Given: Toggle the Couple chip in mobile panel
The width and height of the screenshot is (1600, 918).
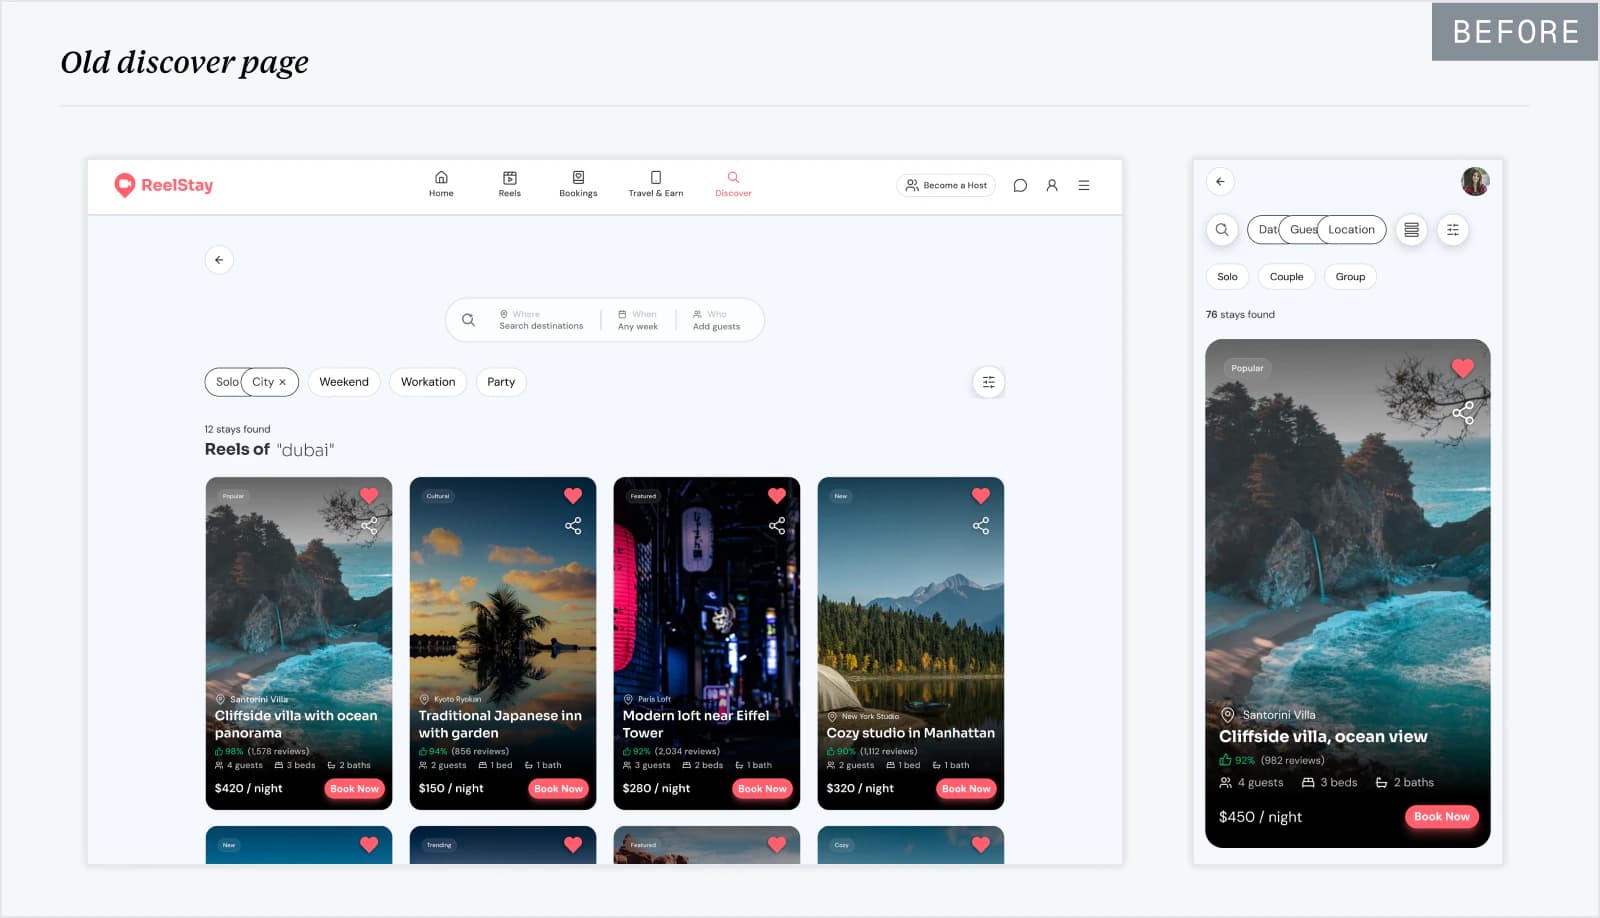Looking at the screenshot, I should tap(1286, 277).
